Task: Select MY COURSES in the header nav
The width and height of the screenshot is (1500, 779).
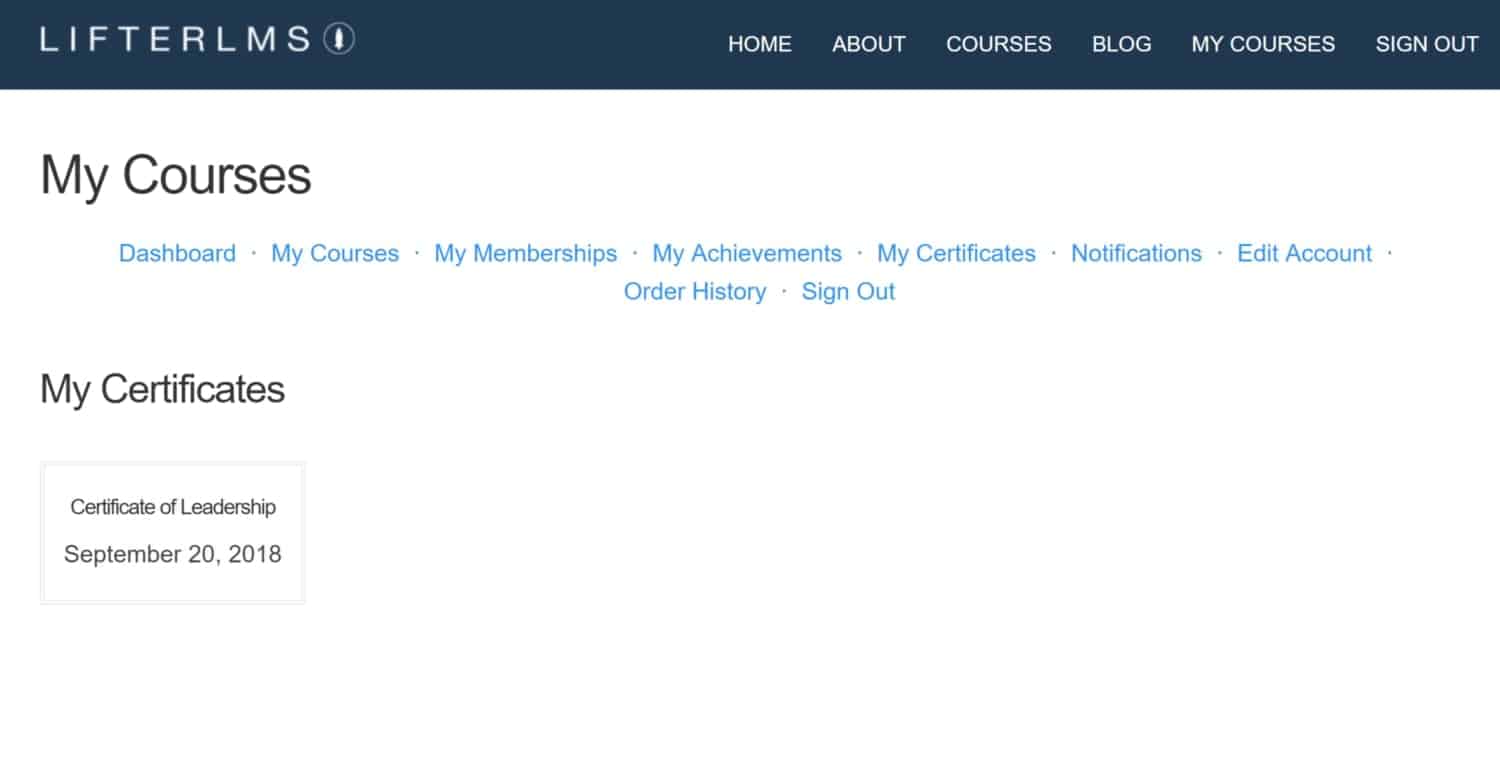Action: (x=1263, y=44)
